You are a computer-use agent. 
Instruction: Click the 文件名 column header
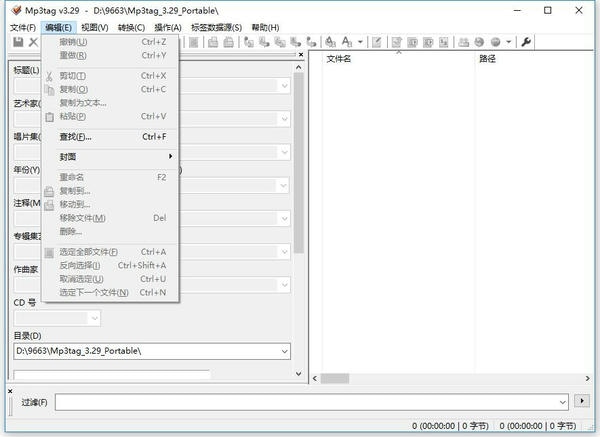tap(399, 59)
